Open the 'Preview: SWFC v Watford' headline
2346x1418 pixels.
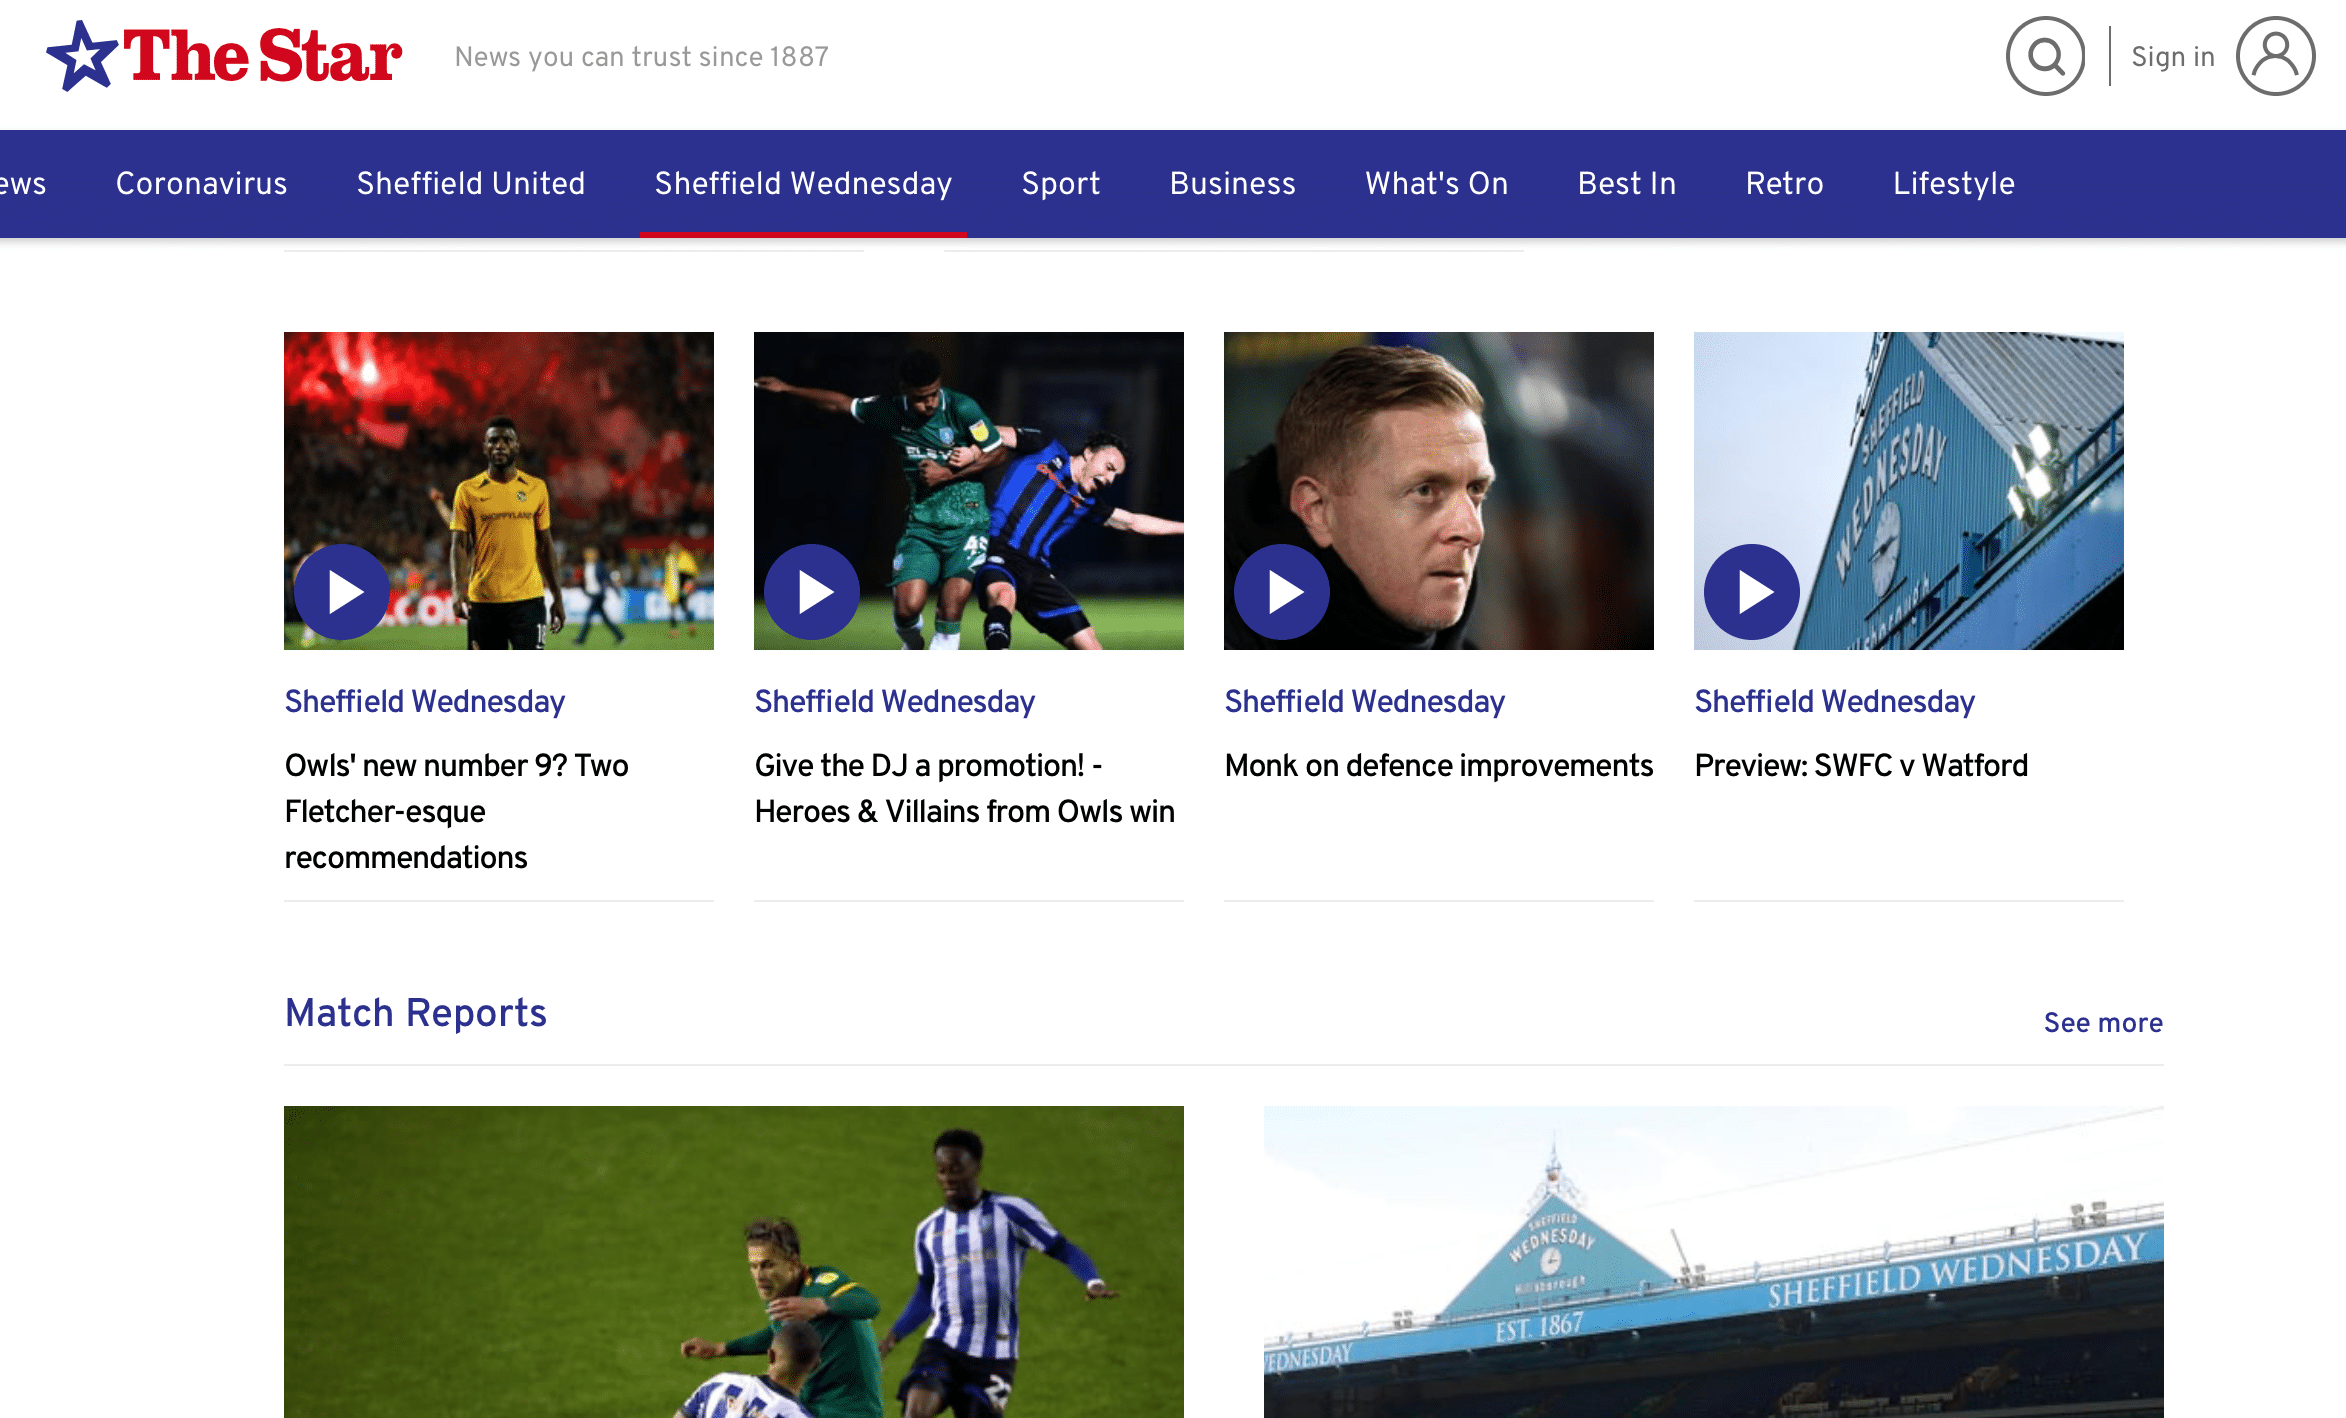tap(1862, 766)
